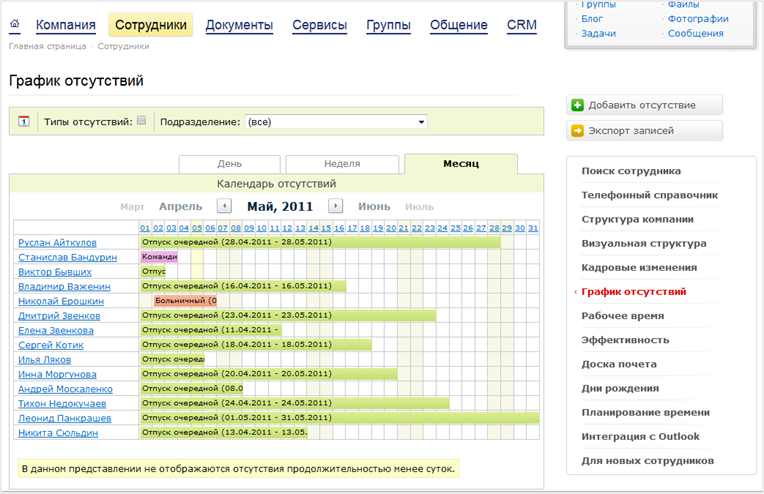Open Сервисы menu
Viewport: 764px width, 494px height.
320,25
